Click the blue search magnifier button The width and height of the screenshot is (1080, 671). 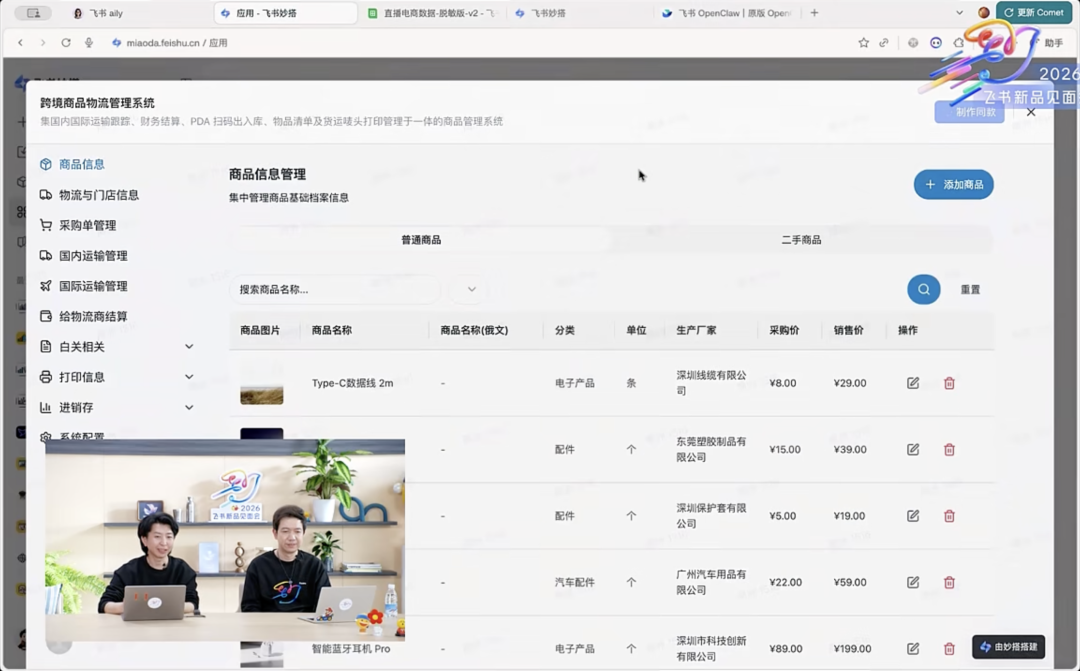(923, 289)
